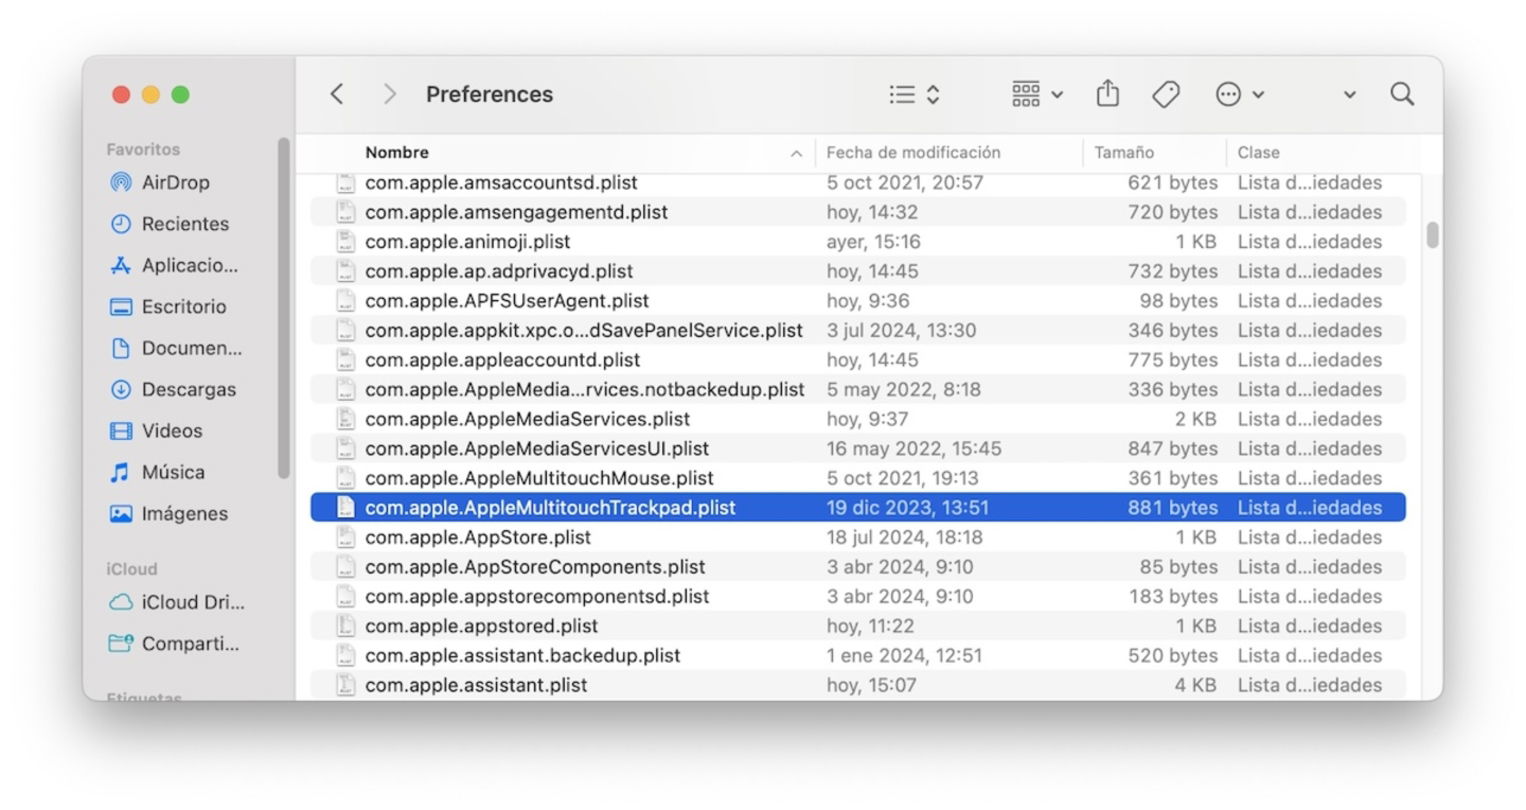Select com.apple.appkit.xpc.o...dSavePanelService.plist
The width and height of the screenshot is (1526, 810).
(858, 330)
